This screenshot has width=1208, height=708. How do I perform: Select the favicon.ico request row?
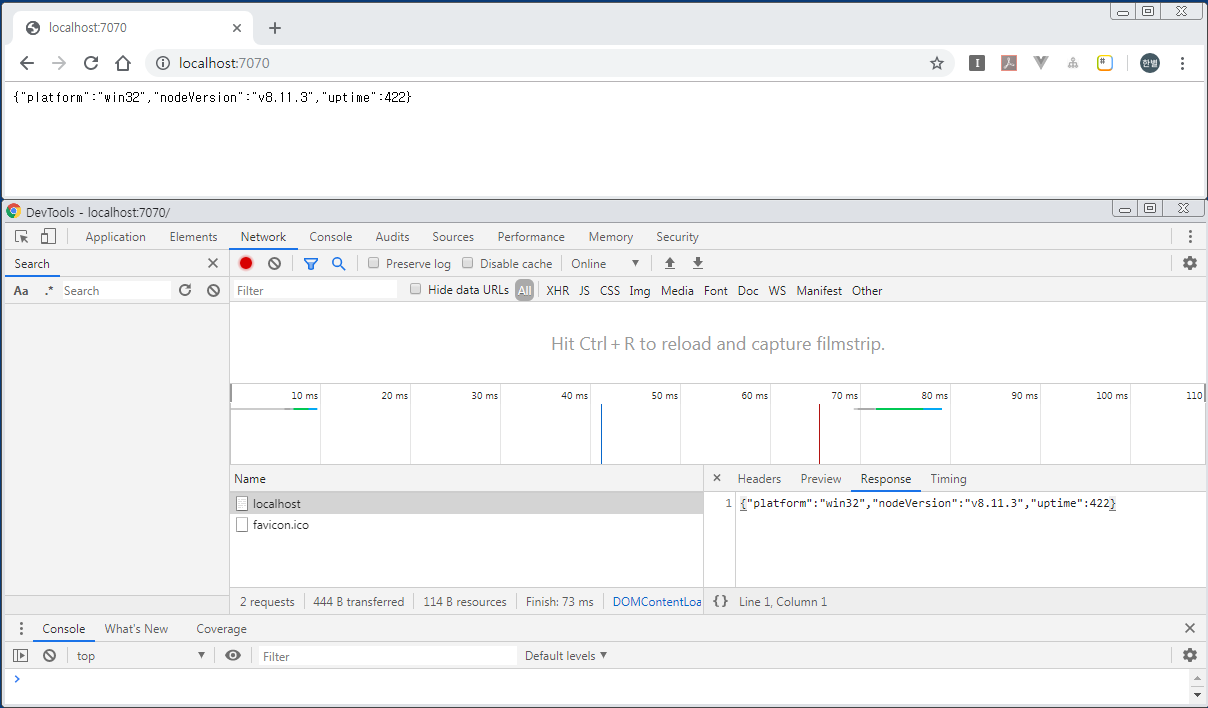(x=466, y=525)
